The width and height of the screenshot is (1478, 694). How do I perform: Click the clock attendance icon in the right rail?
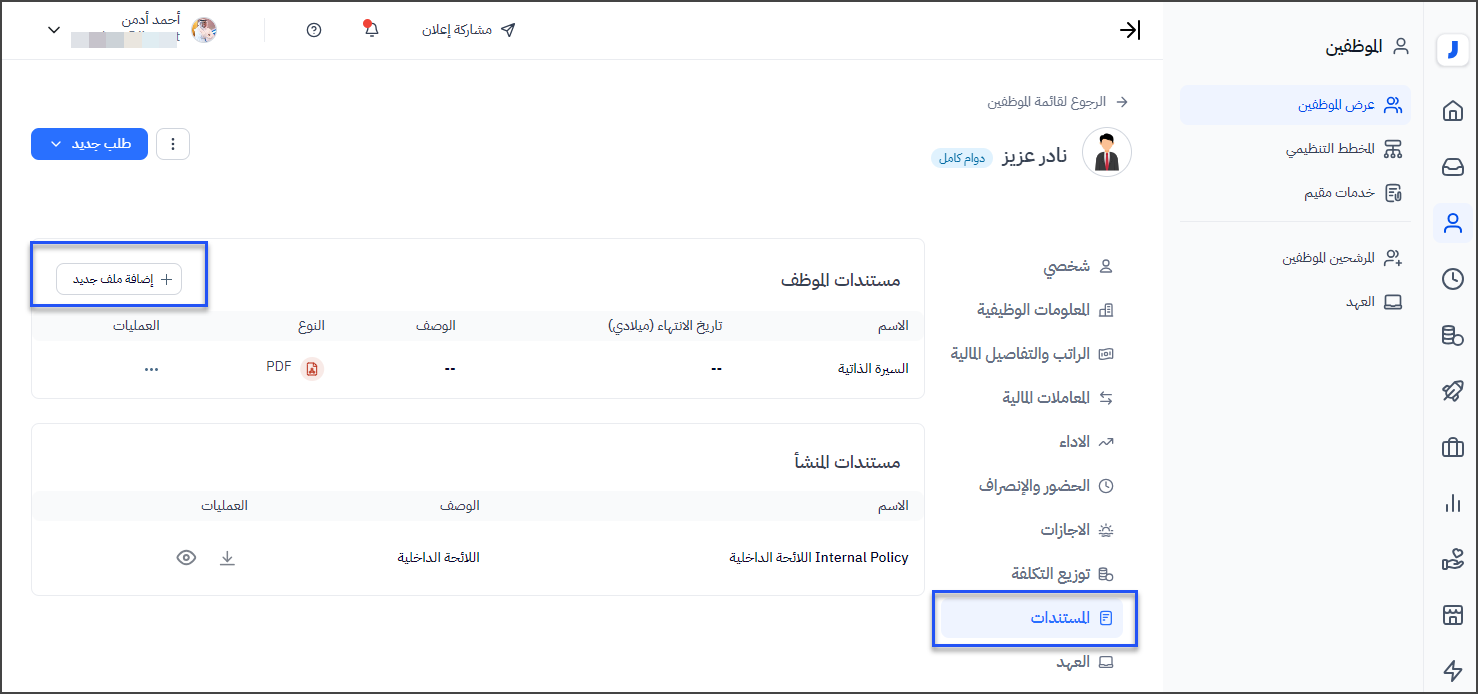pos(1452,280)
